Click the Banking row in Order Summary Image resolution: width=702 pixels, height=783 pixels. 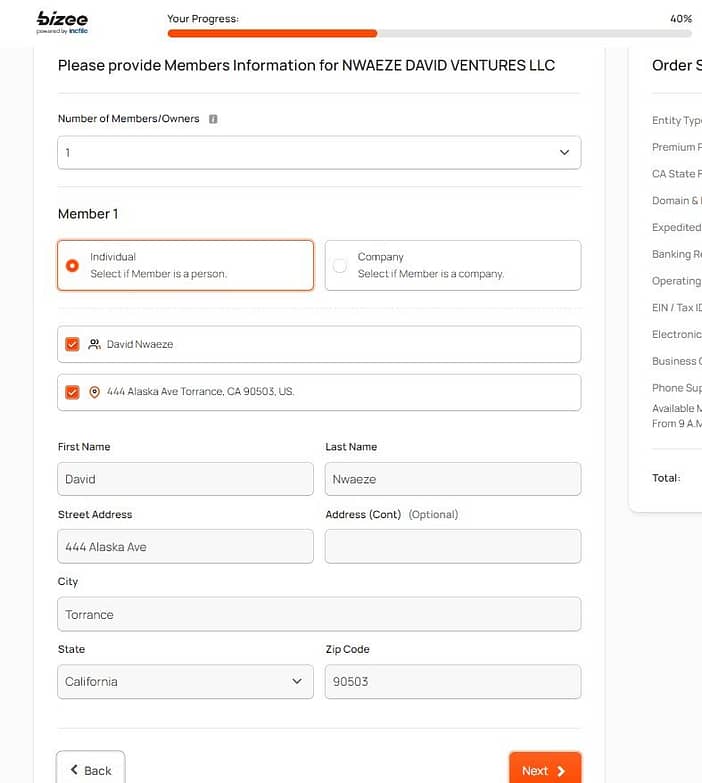(677, 254)
